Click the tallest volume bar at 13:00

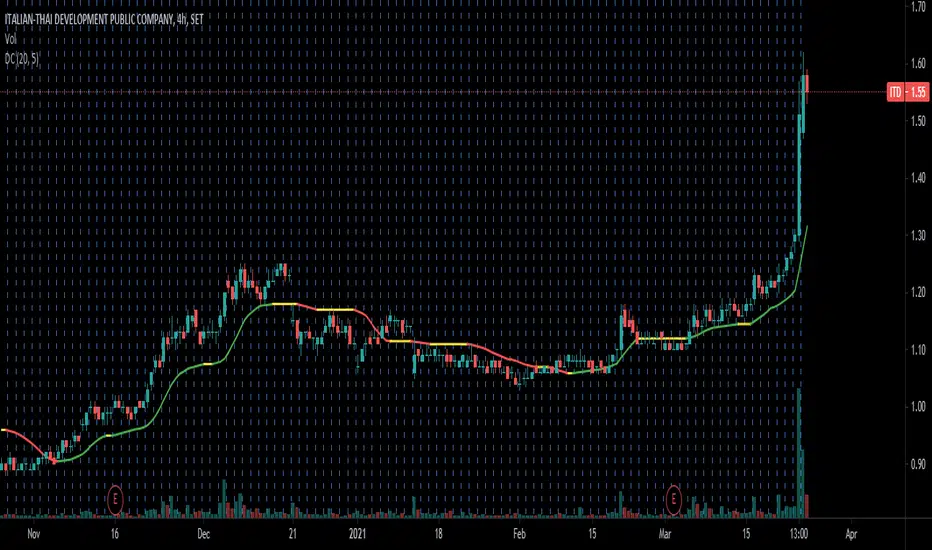(799, 452)
